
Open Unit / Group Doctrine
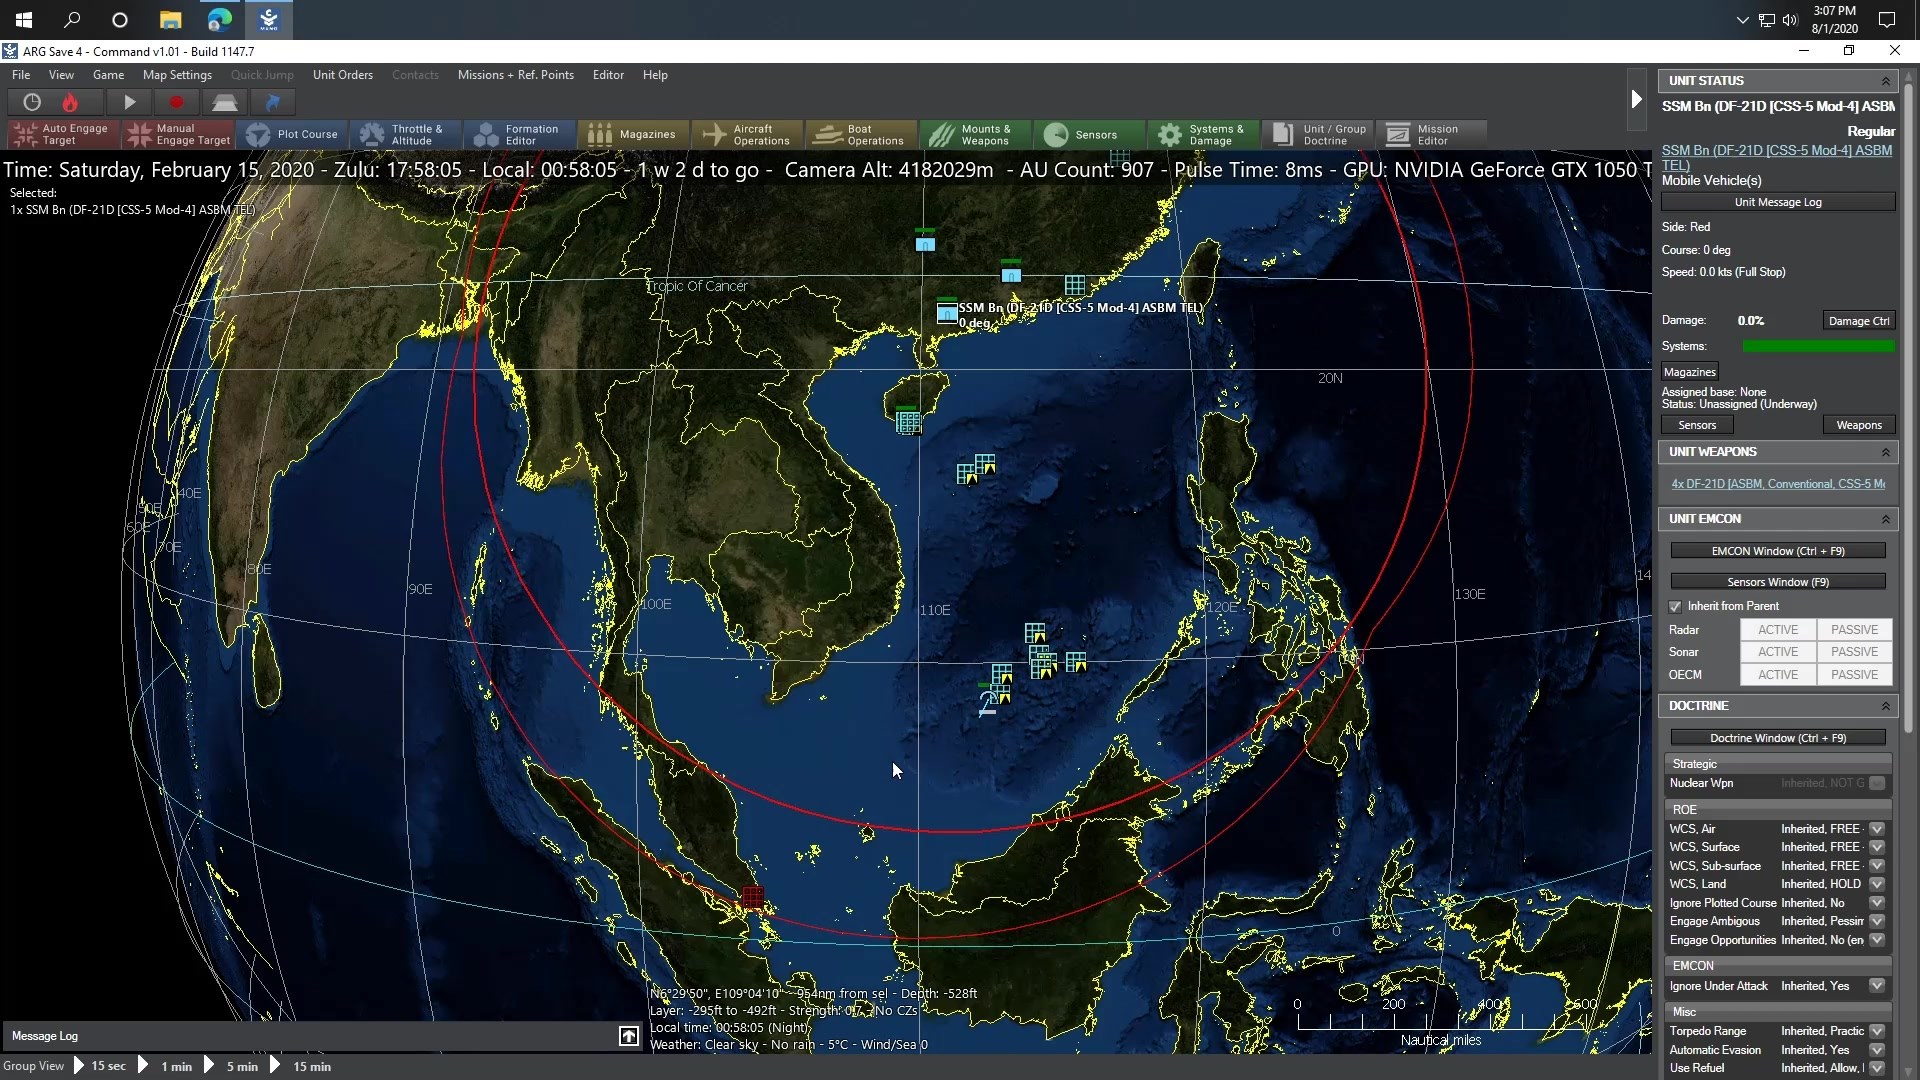tap(1318, 134)
